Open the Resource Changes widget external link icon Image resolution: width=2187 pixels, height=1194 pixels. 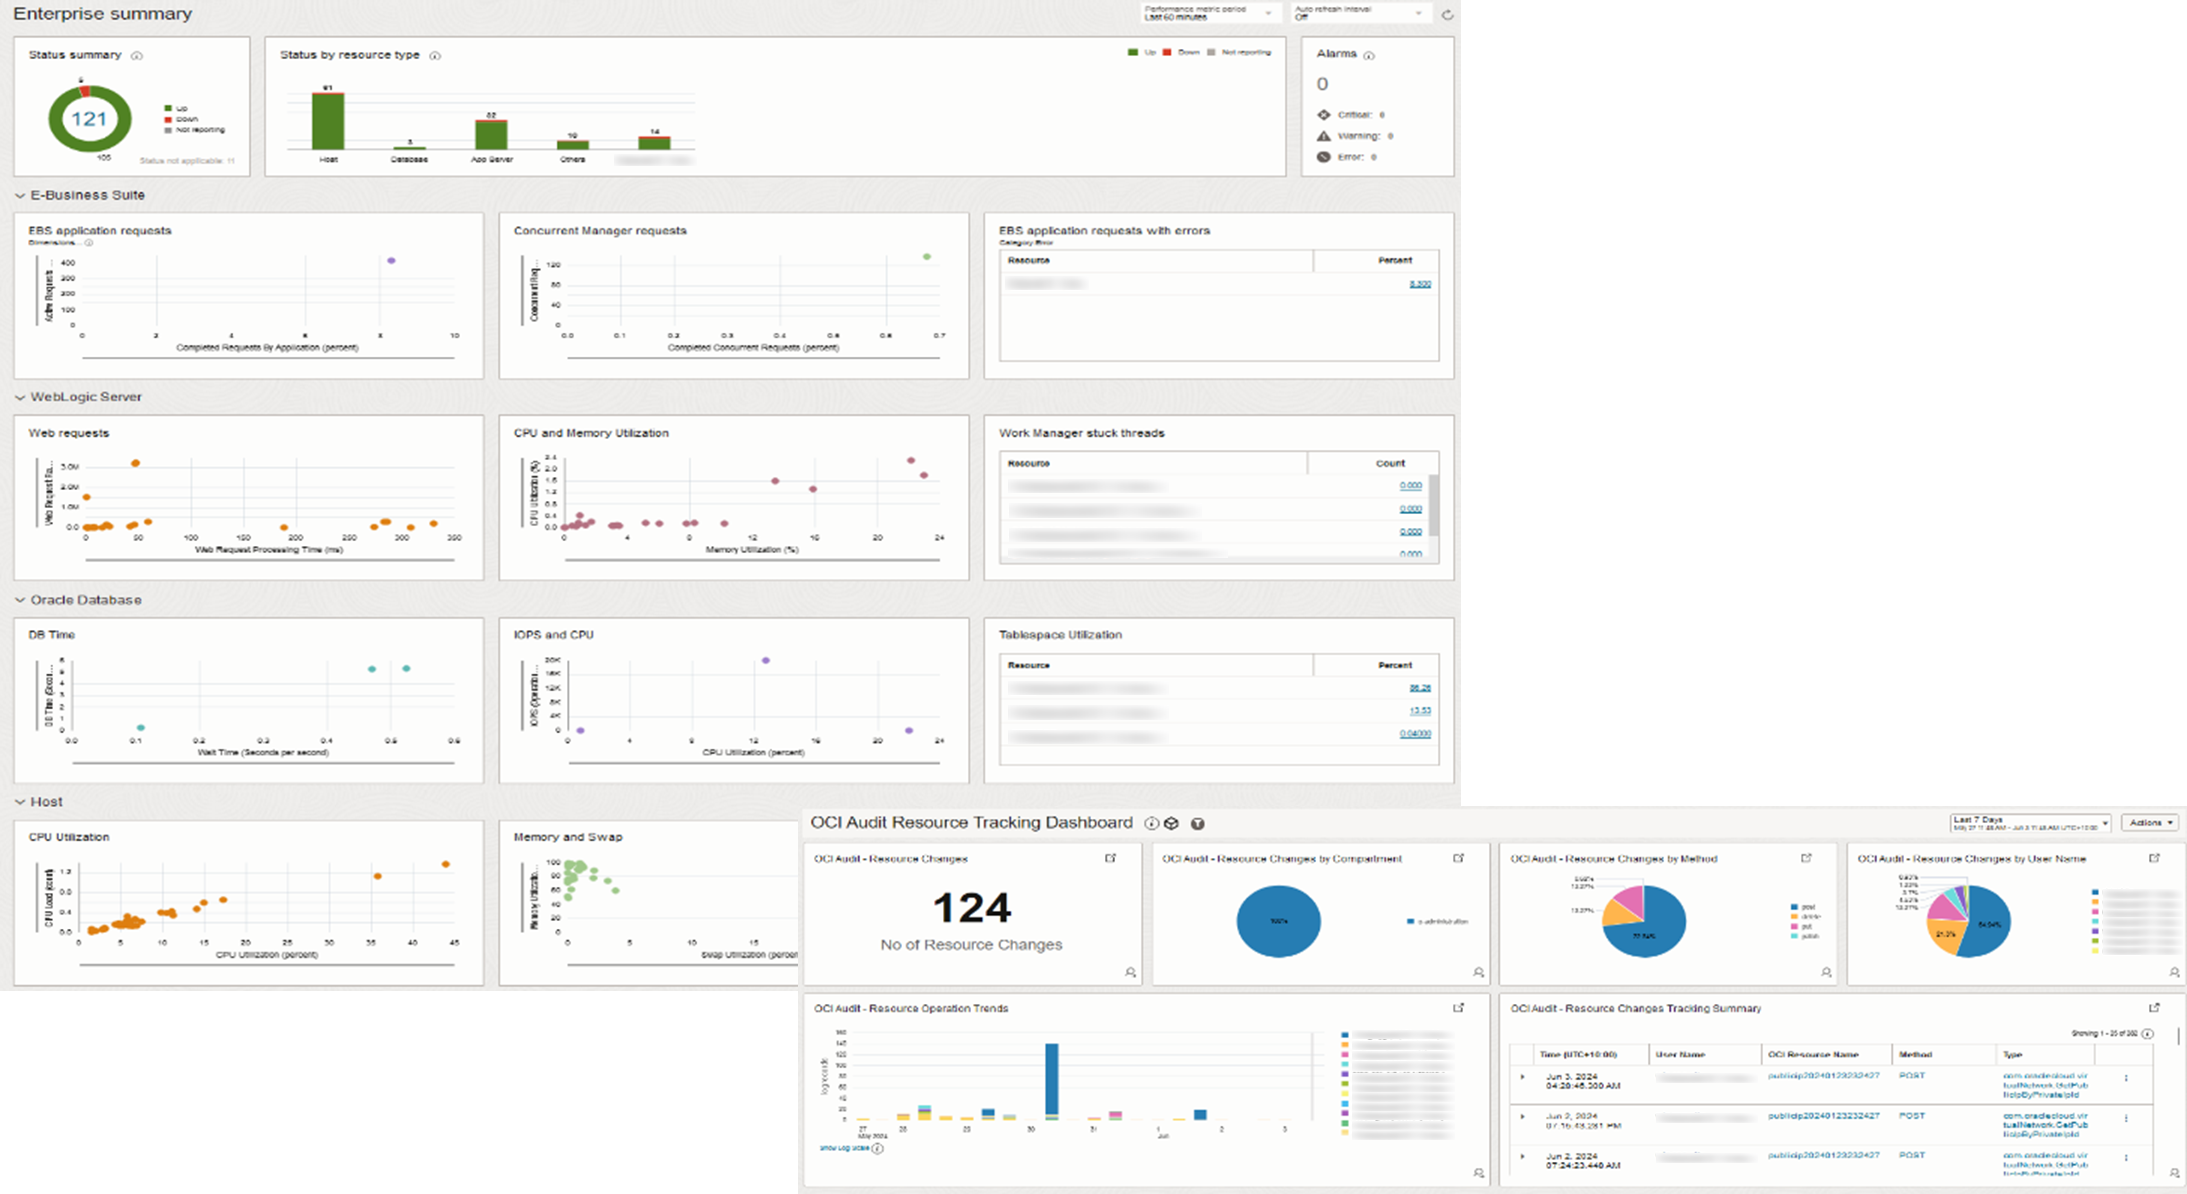coord(1109,858)
